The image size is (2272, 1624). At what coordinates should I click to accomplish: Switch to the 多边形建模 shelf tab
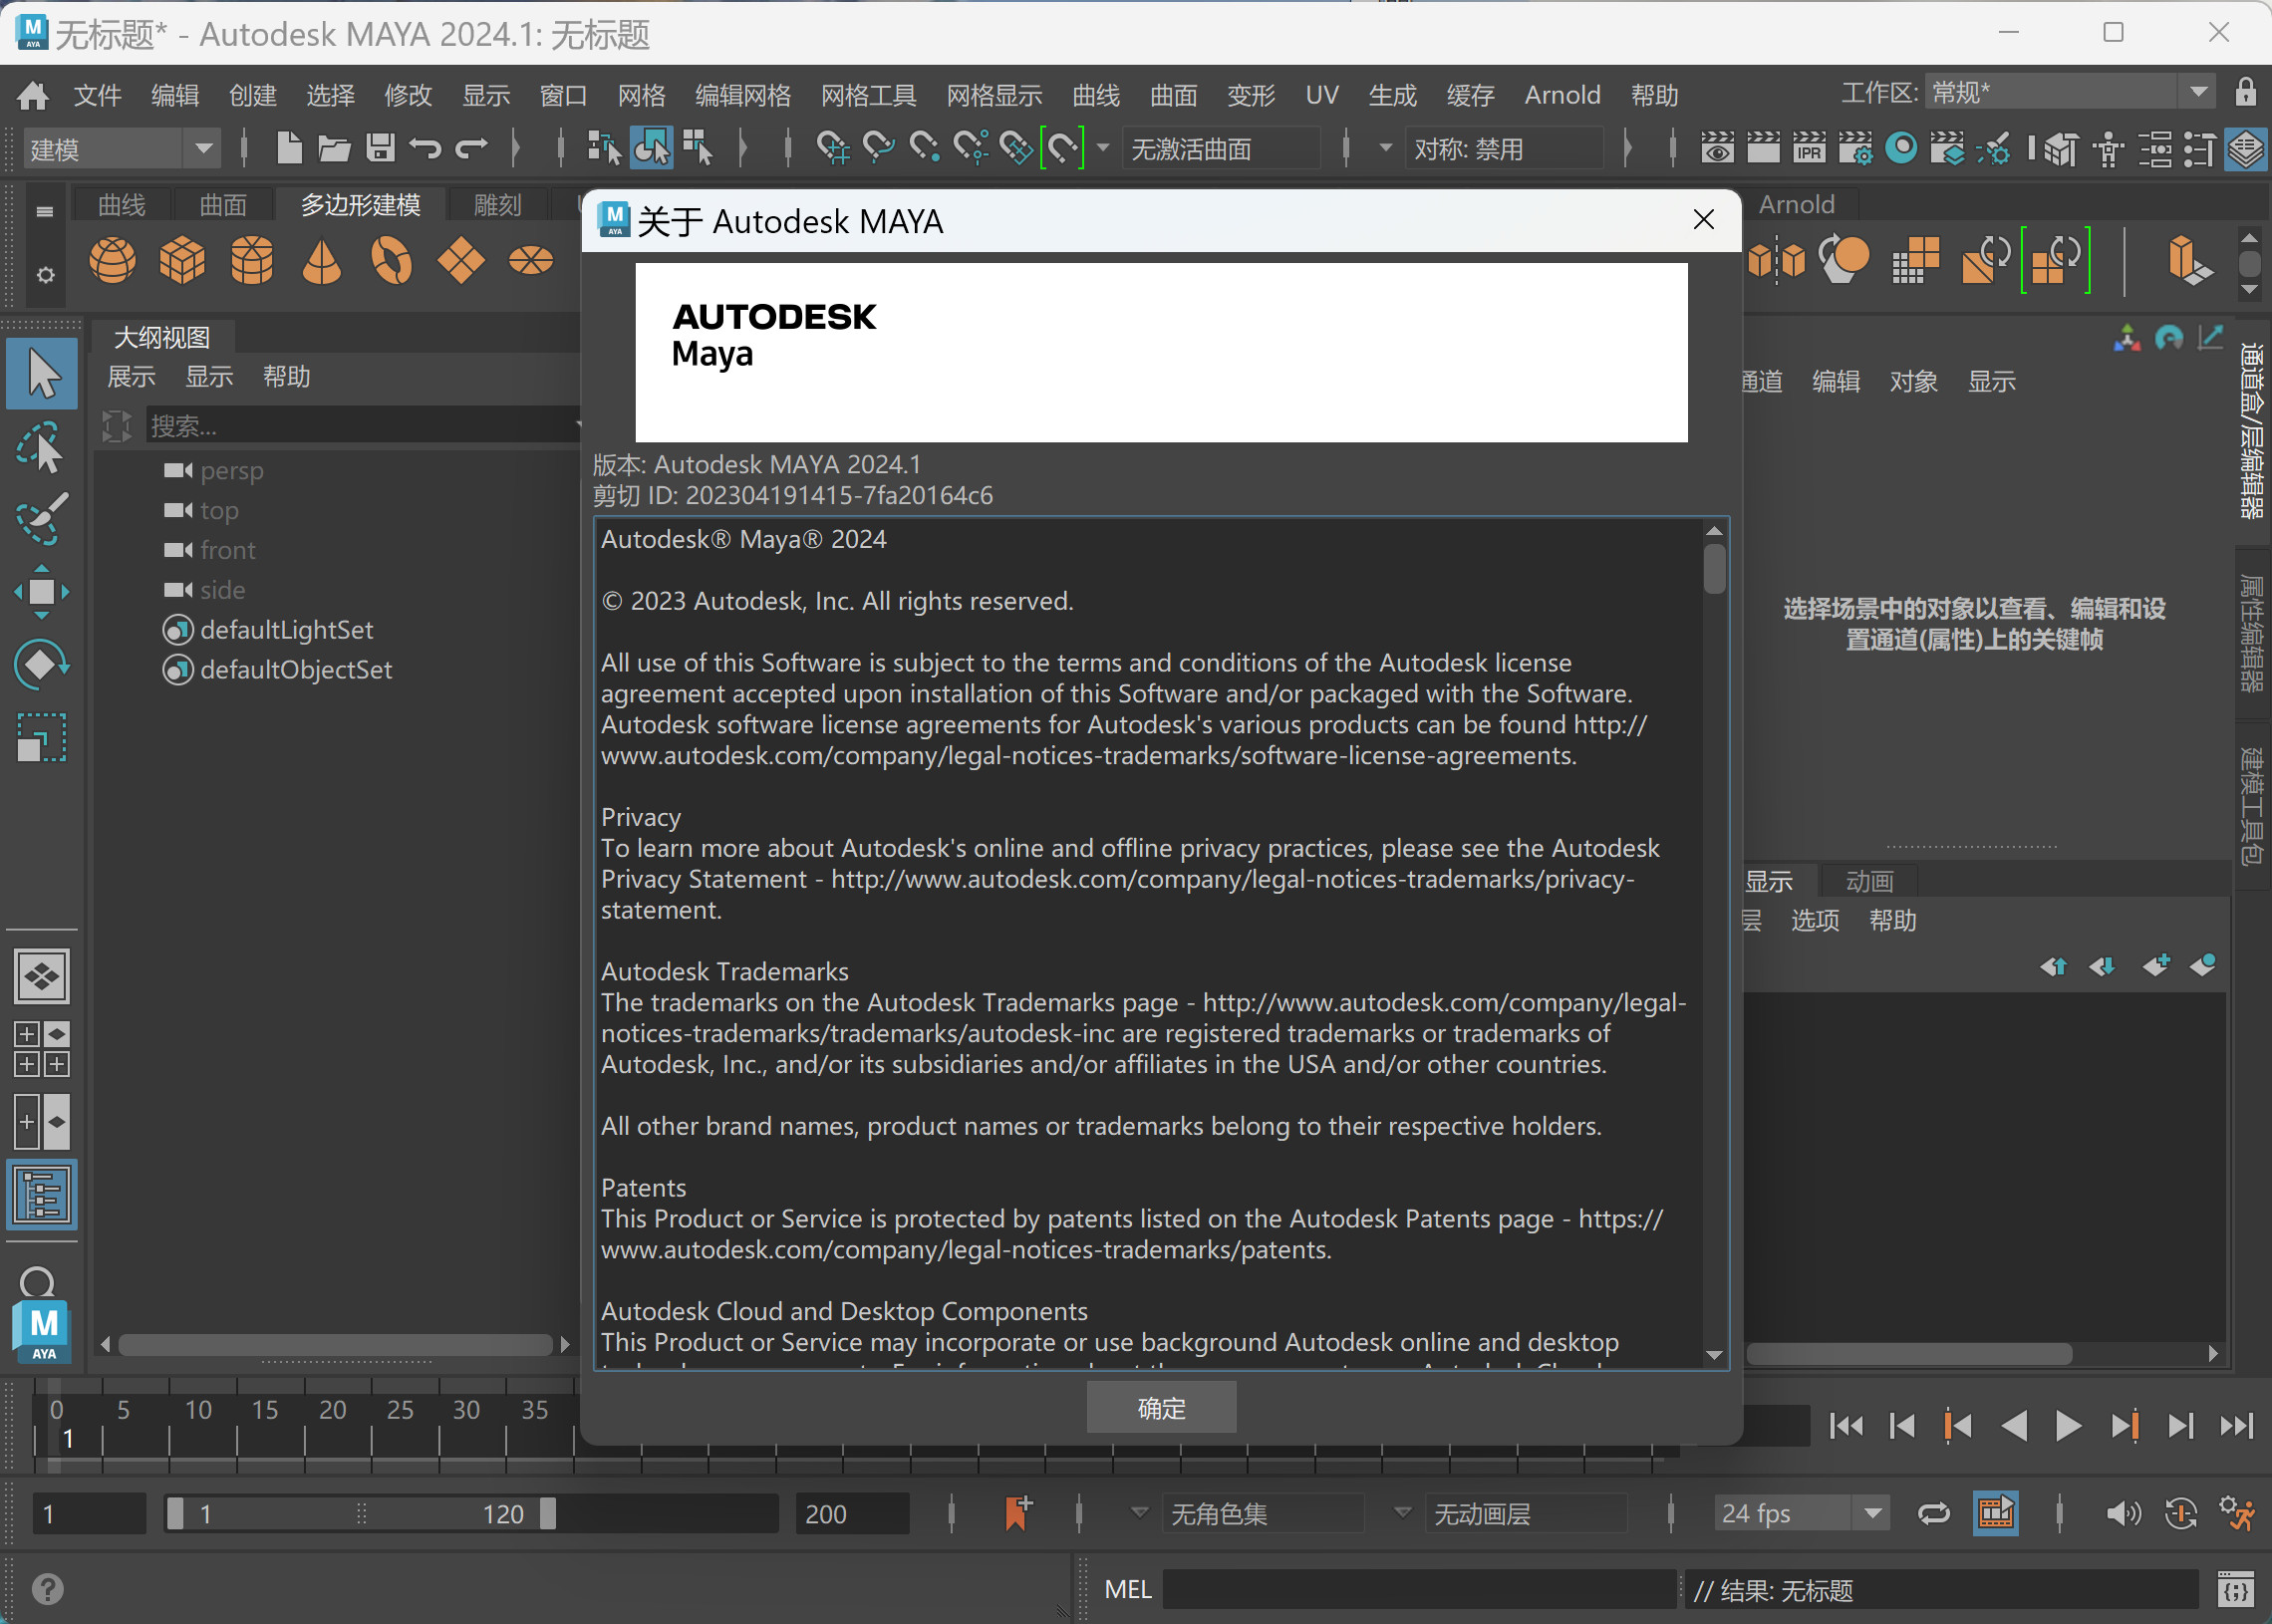pos(361,205)
